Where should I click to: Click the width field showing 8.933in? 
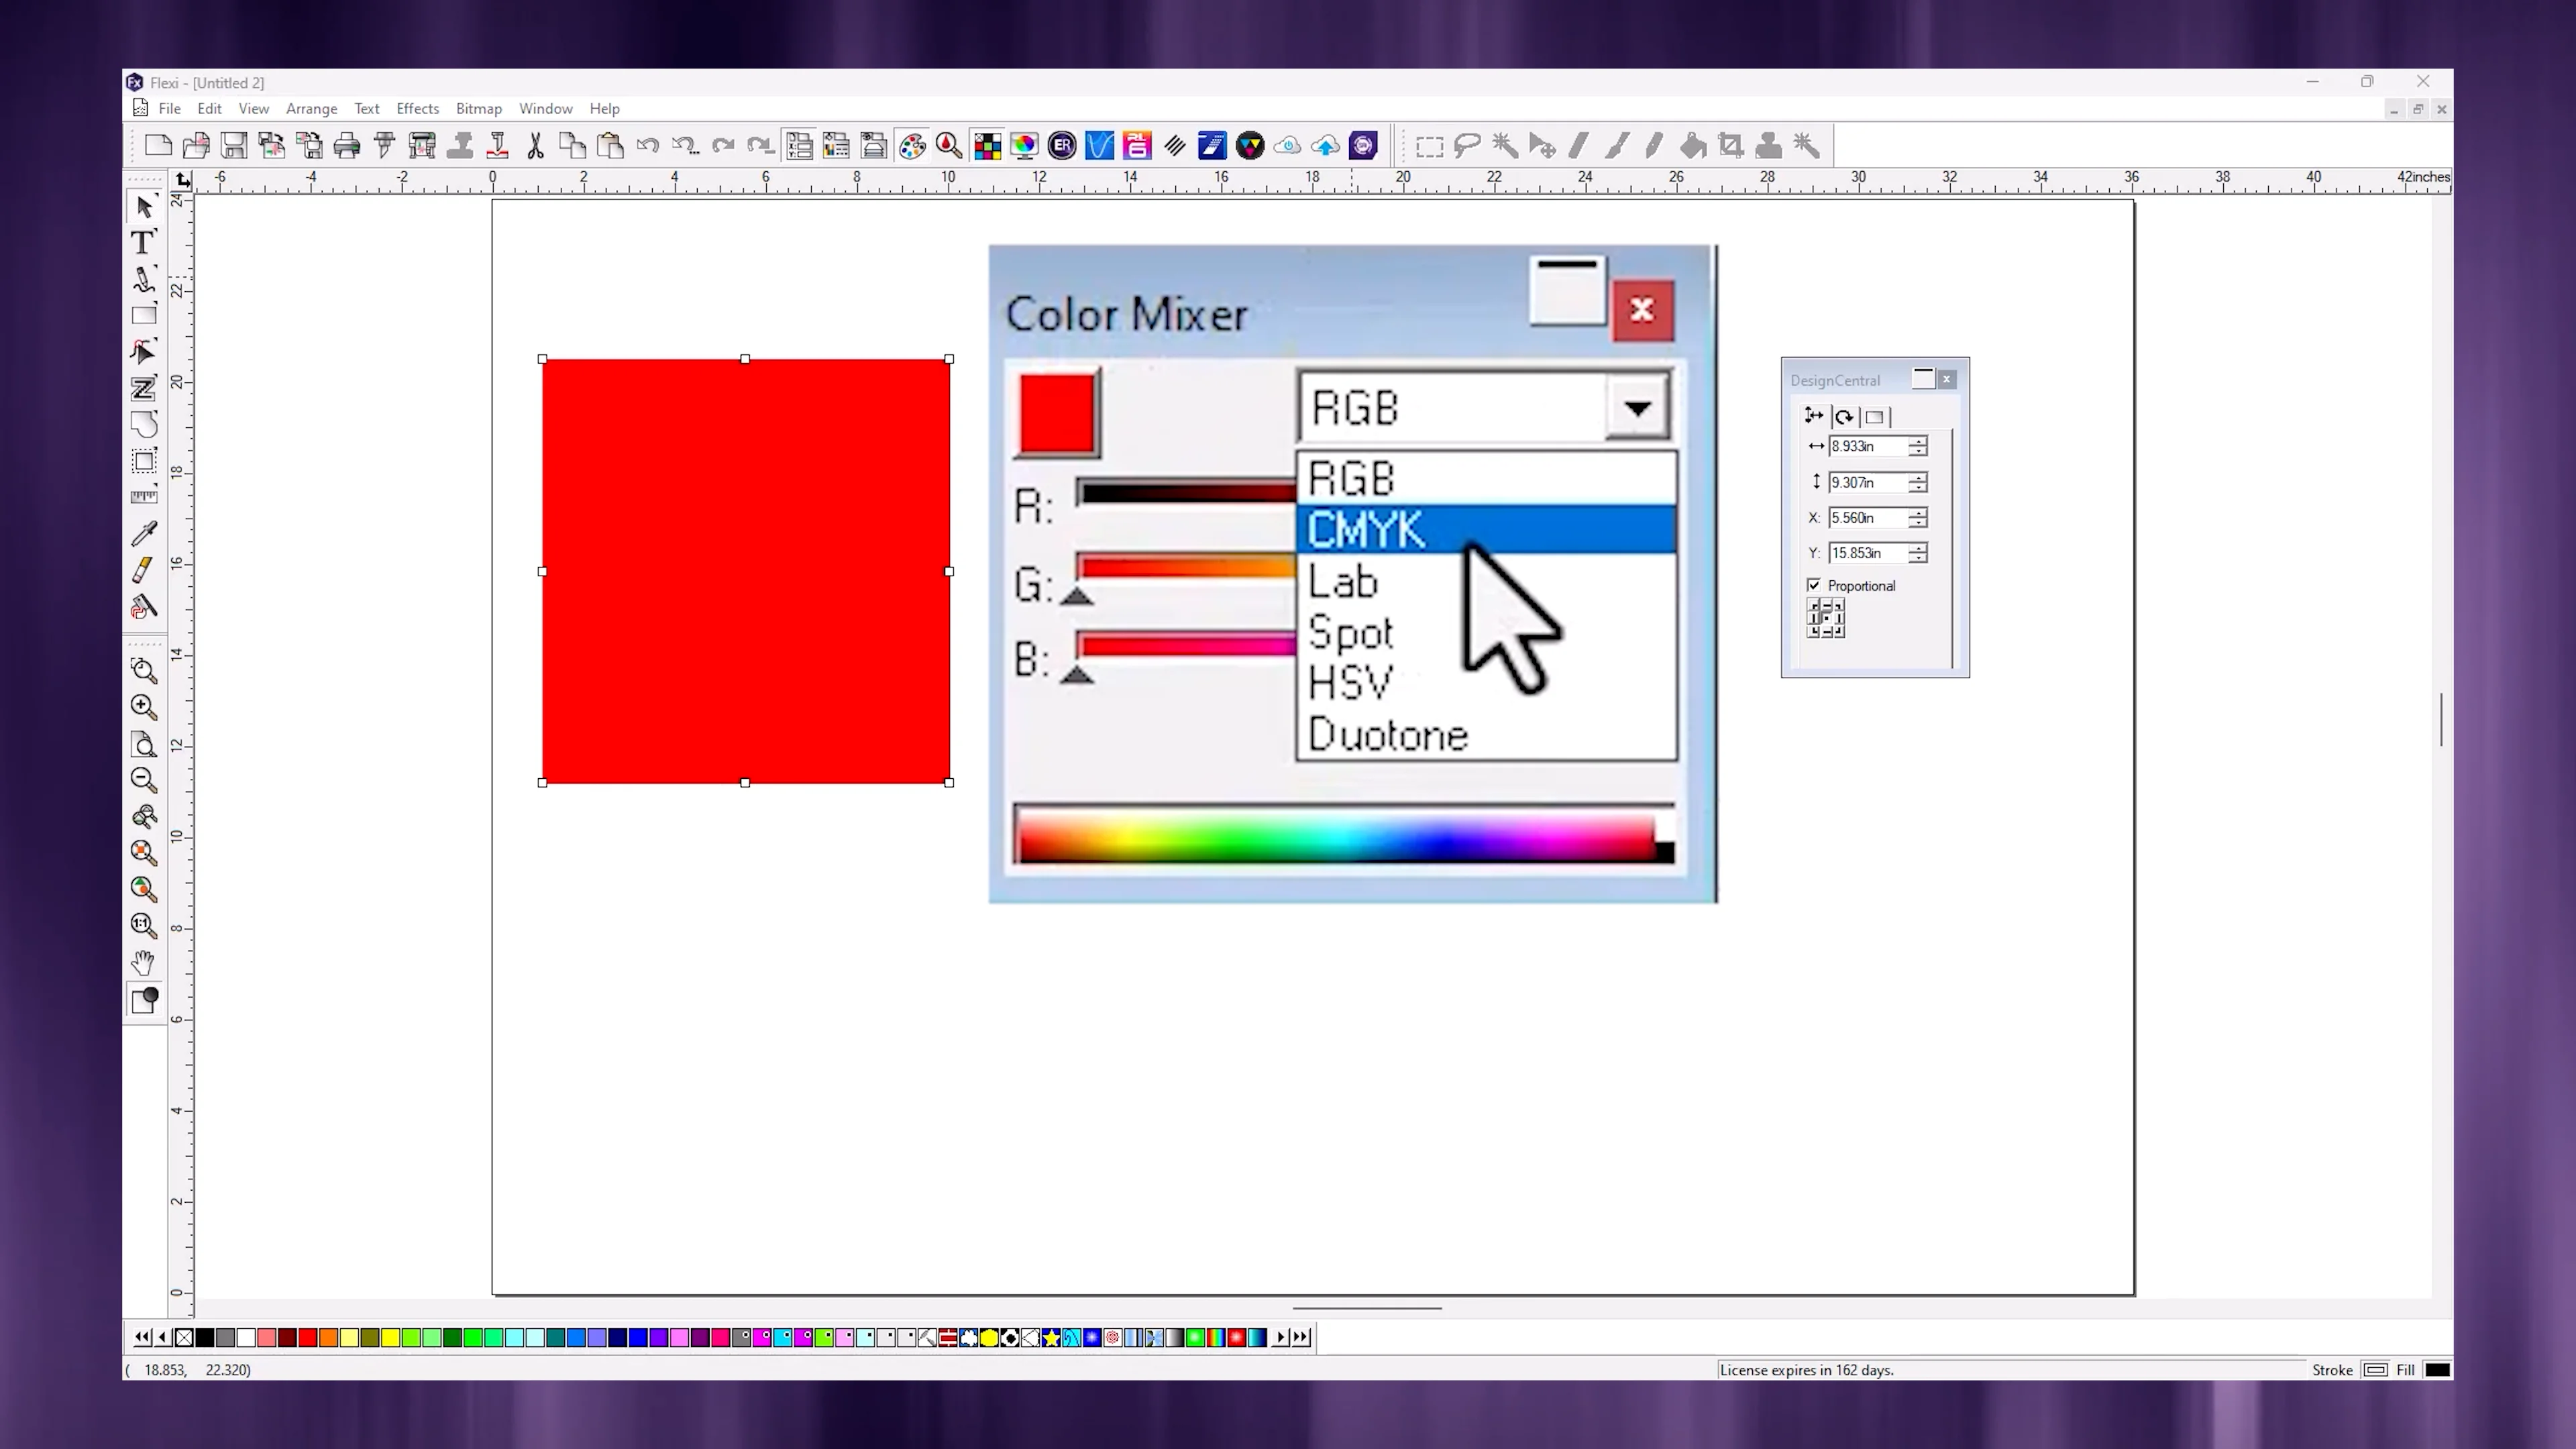click(1865, 446)
